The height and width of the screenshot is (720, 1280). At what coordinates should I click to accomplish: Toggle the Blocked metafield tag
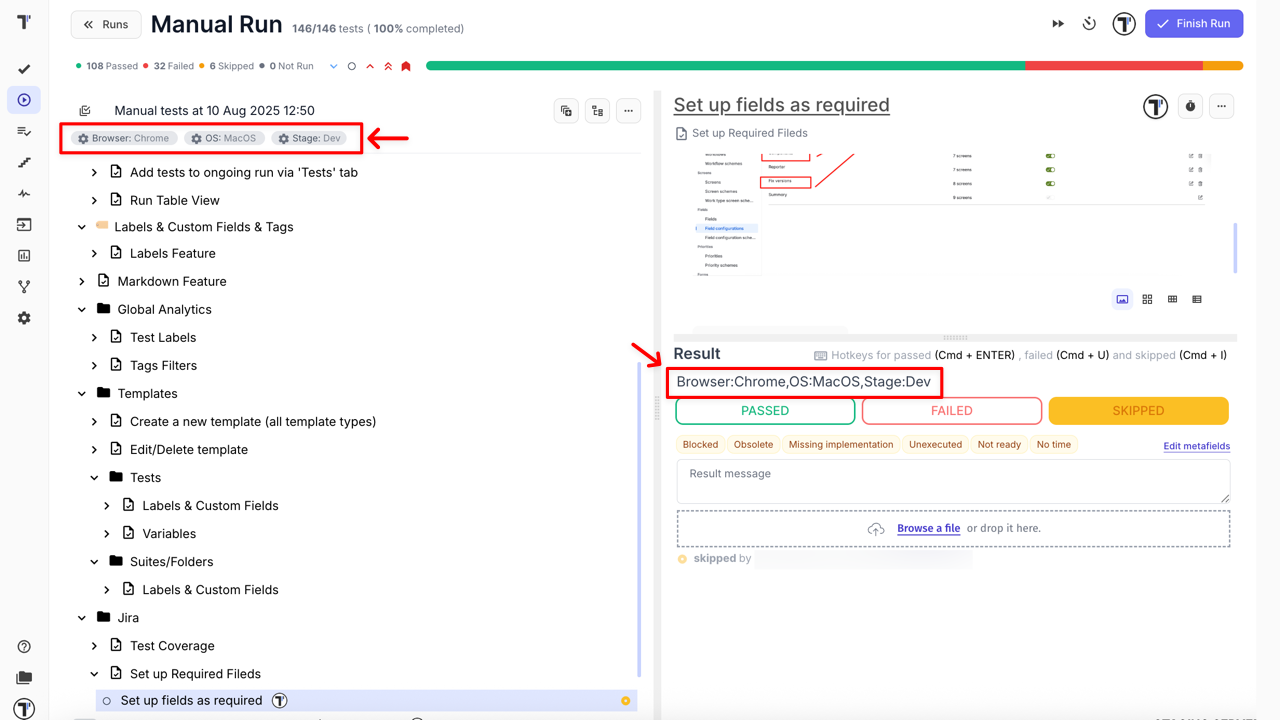click(x=700, y=444)
